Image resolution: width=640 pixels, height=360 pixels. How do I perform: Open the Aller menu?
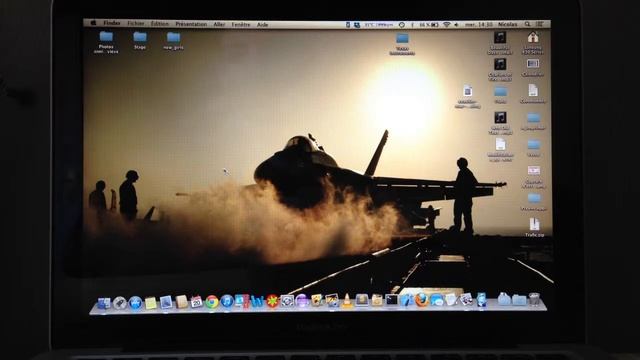pyautogui.click(x=219, y=24)
